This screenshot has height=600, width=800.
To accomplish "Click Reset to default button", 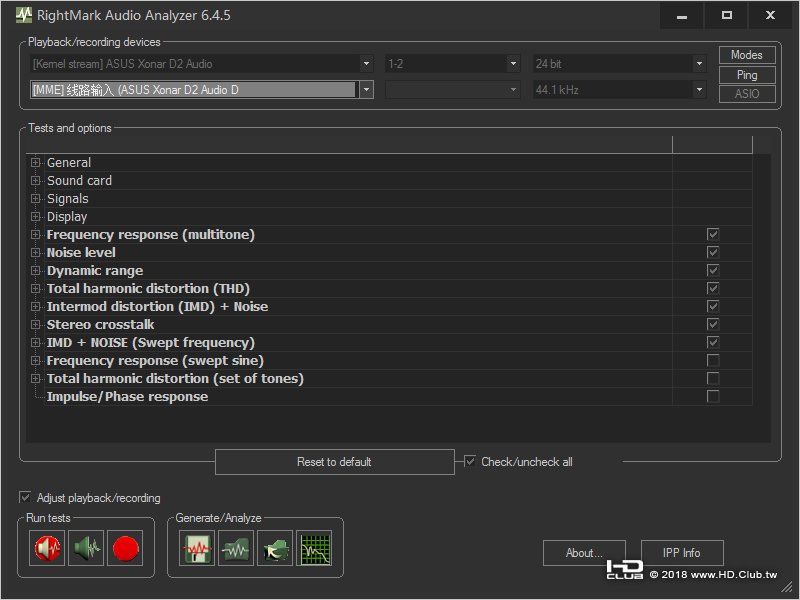I will [334, 462].
